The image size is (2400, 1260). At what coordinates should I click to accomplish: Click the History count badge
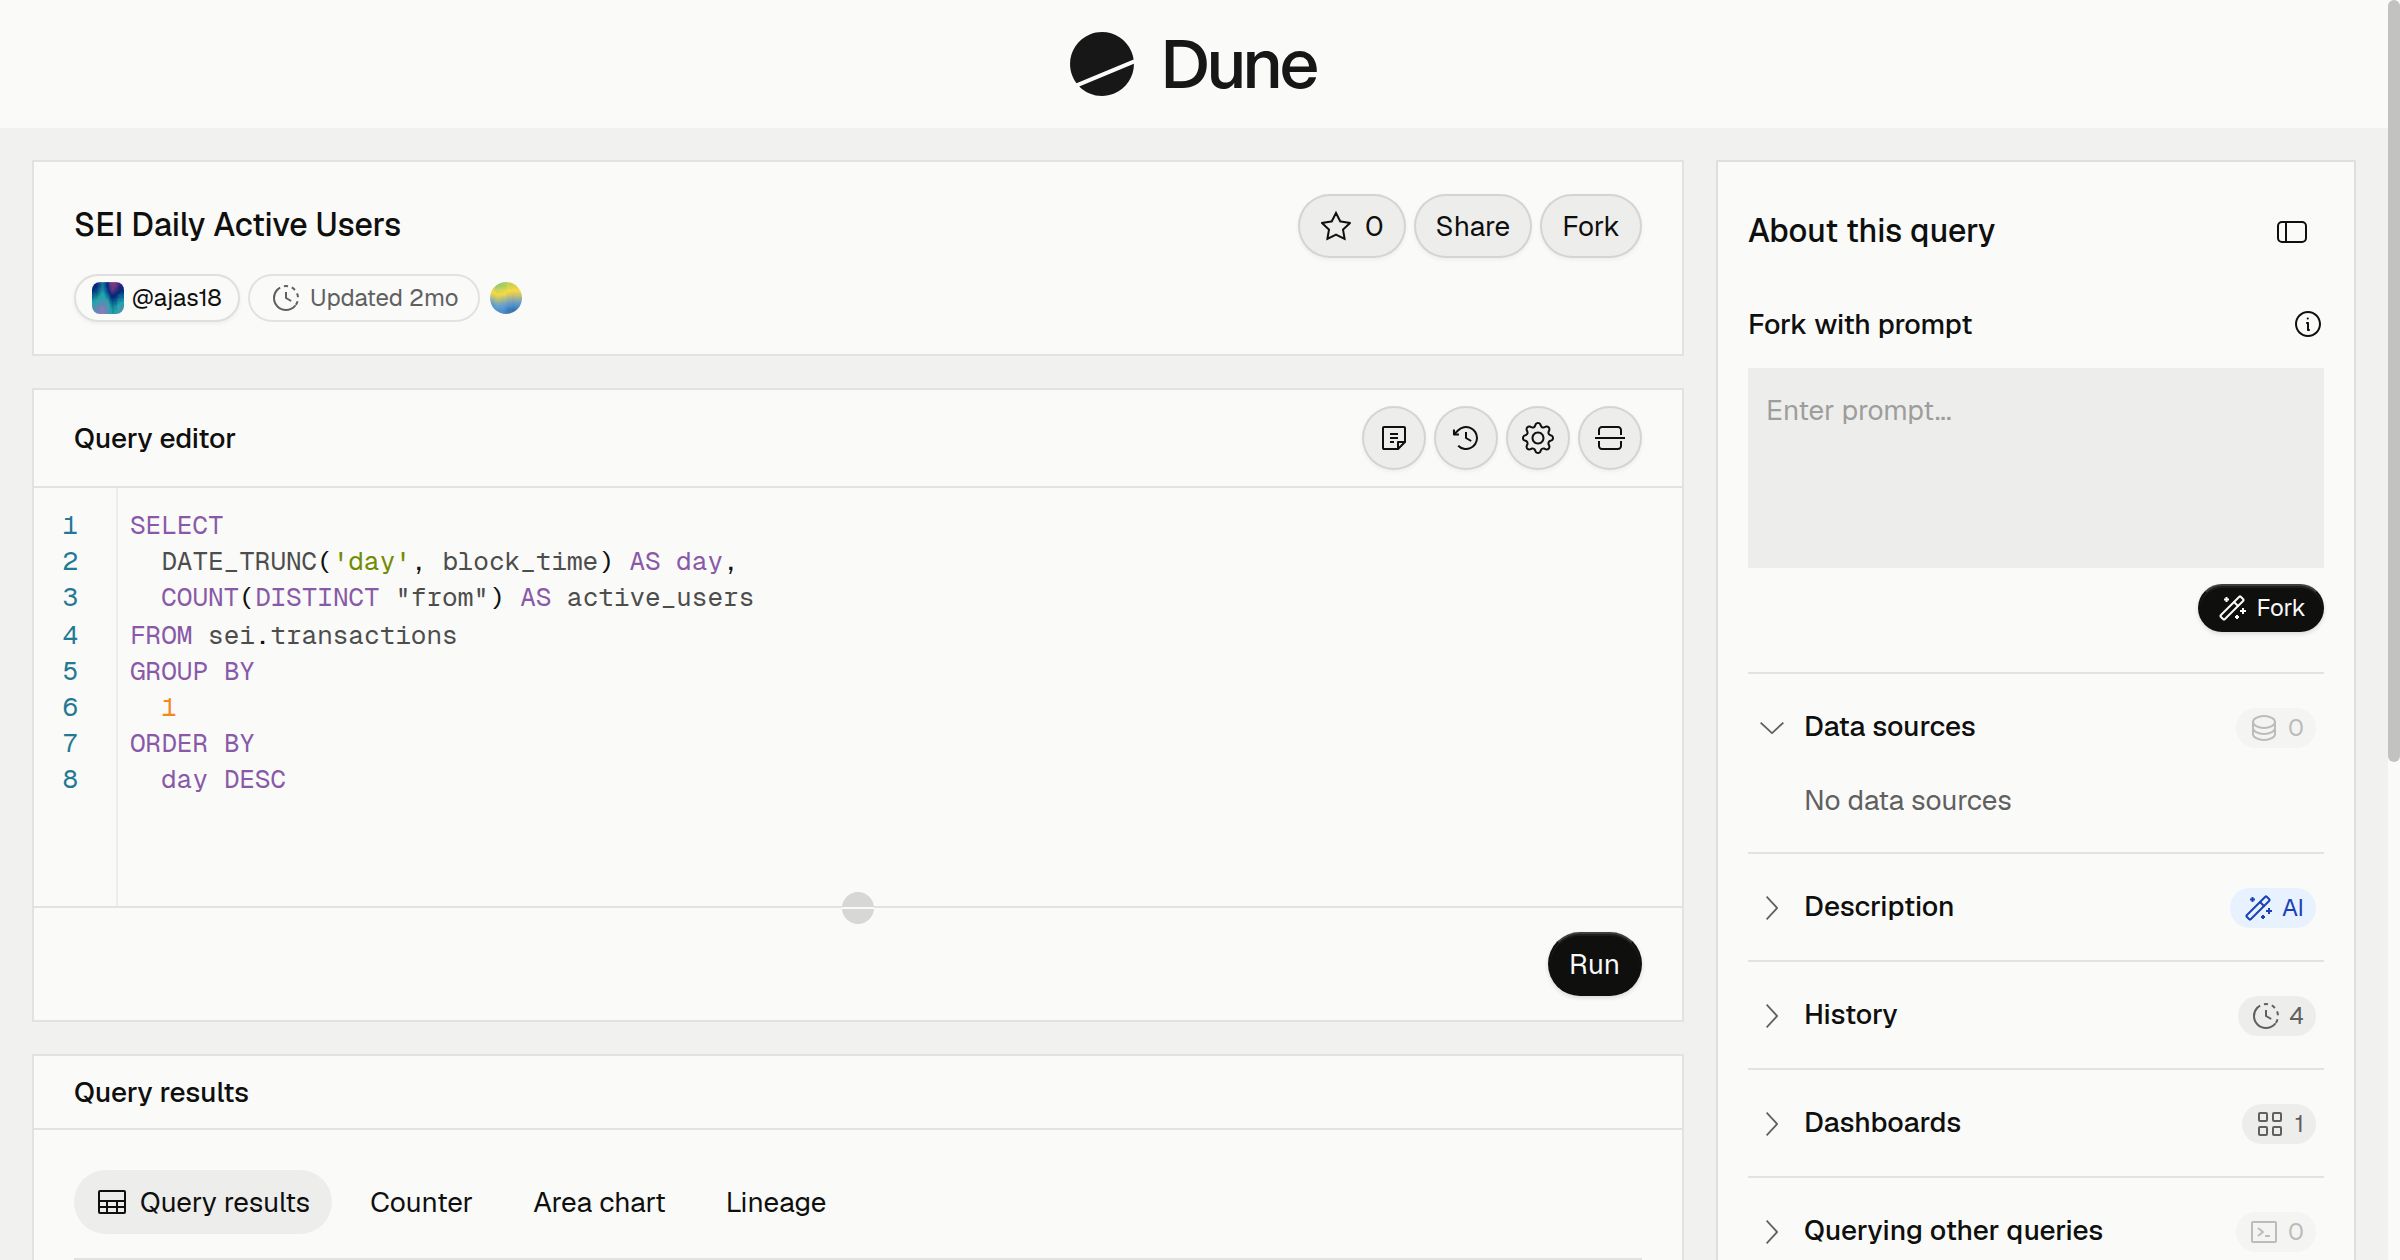coord(2277,1016)
